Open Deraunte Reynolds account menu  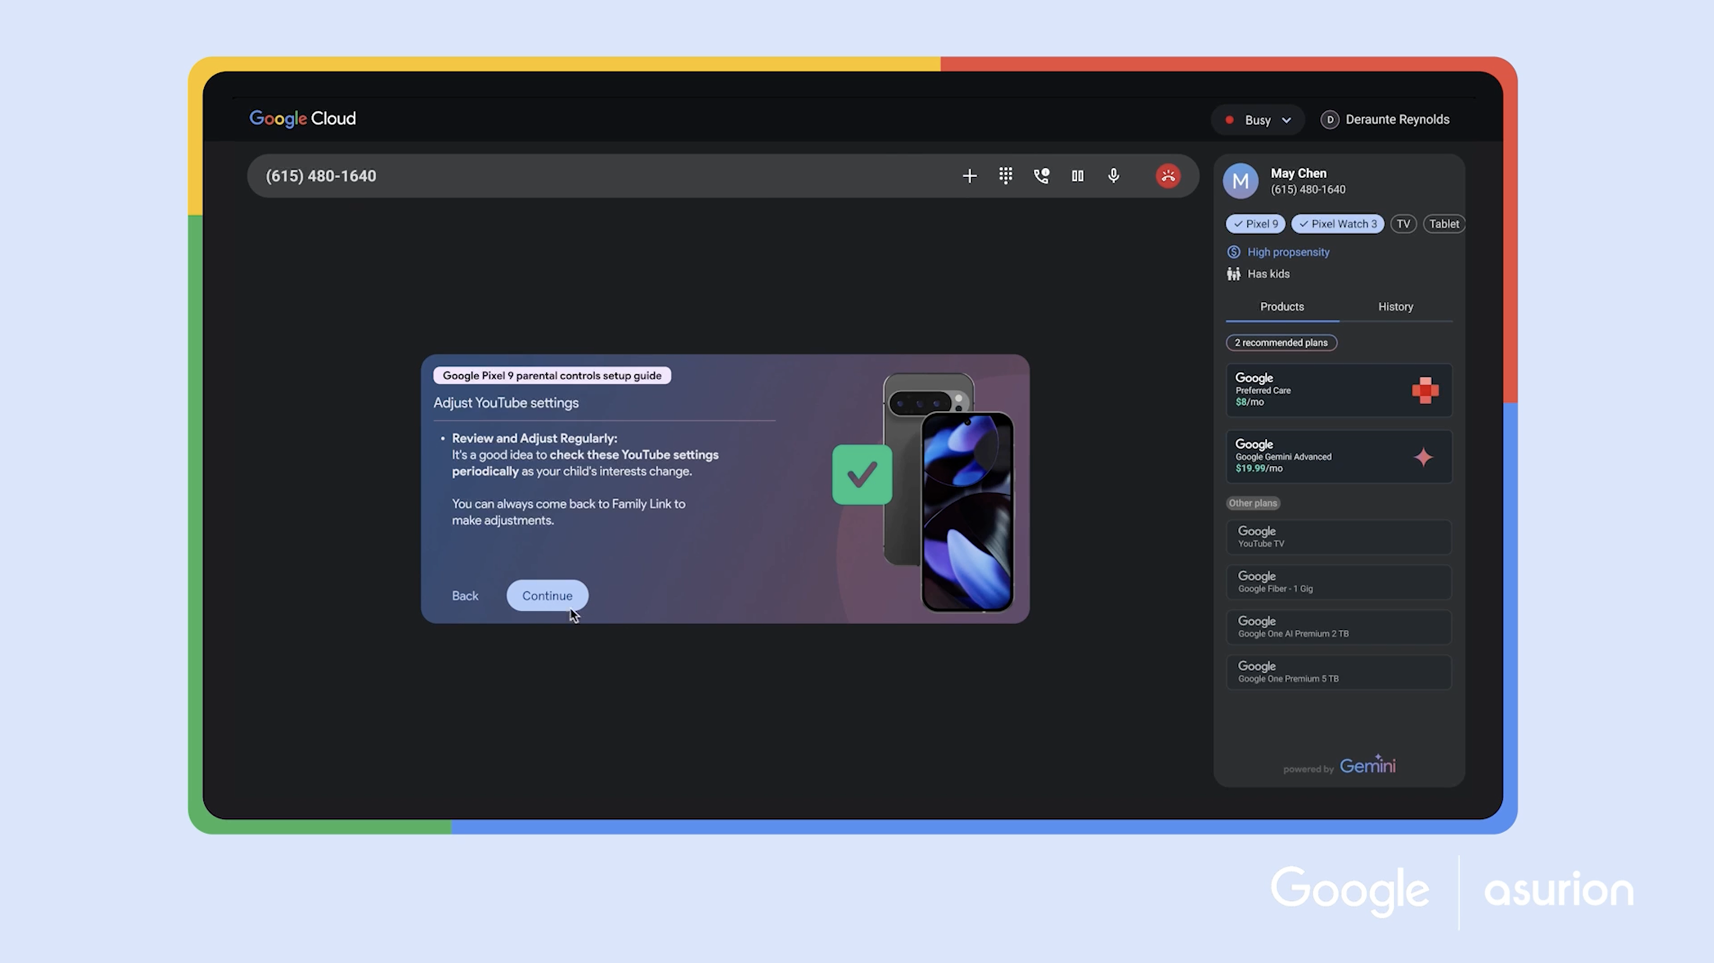click(x=1385, y=120)
